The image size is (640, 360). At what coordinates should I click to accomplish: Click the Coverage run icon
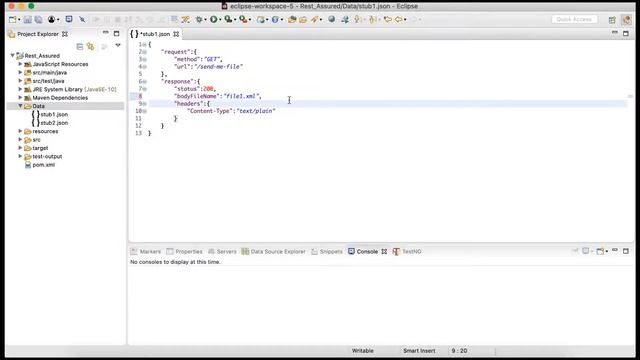(228, 19)
